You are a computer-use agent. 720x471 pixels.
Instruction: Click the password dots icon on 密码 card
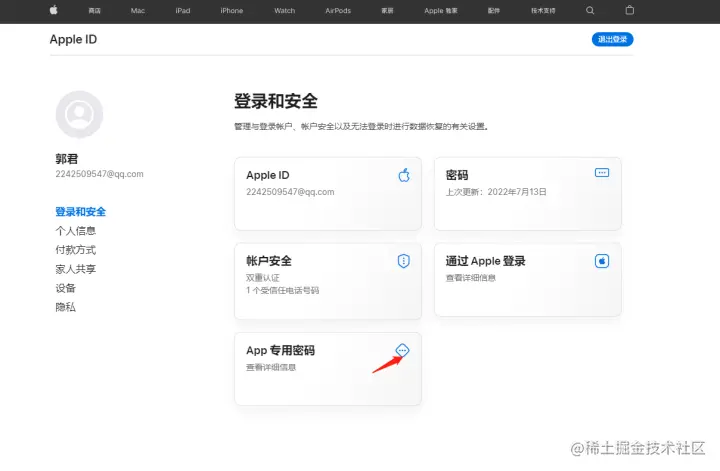click(602, 173)
